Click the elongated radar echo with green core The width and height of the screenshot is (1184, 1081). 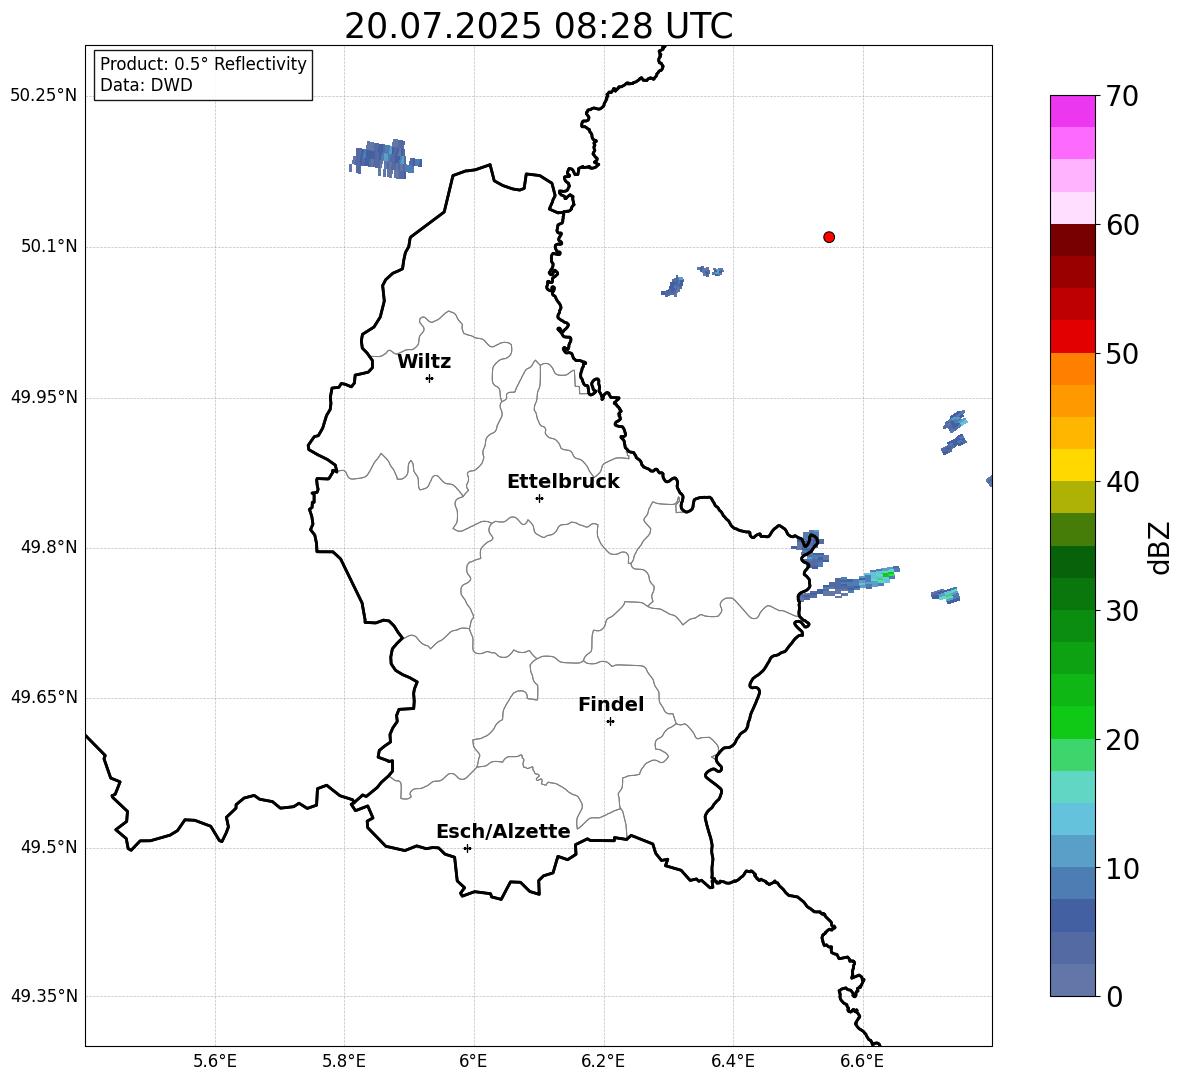tap(852, 583)
